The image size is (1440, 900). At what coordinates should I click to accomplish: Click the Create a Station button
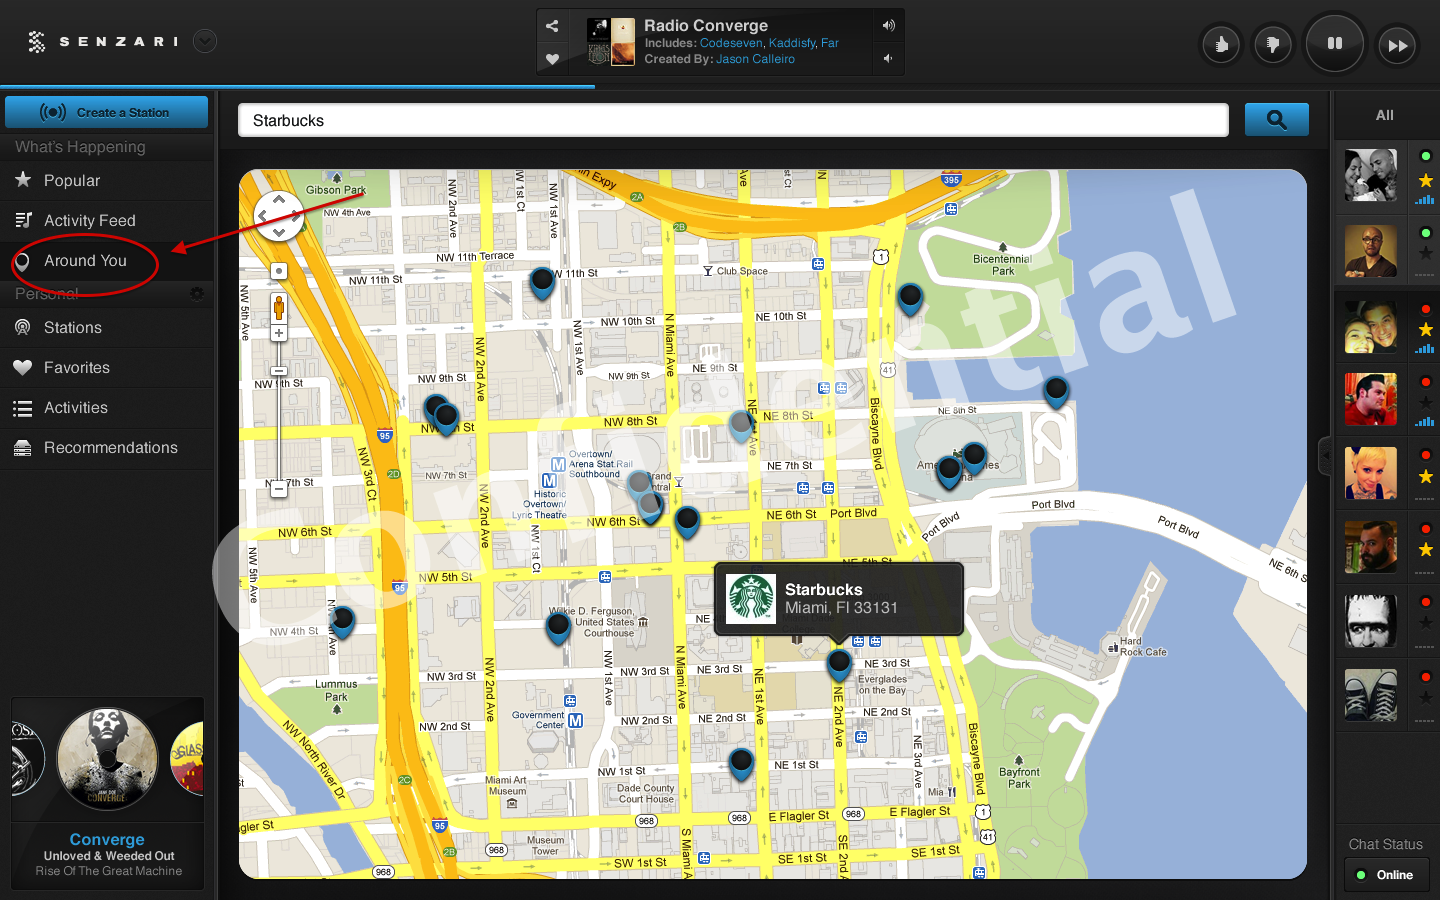click(x=107, y=112)
